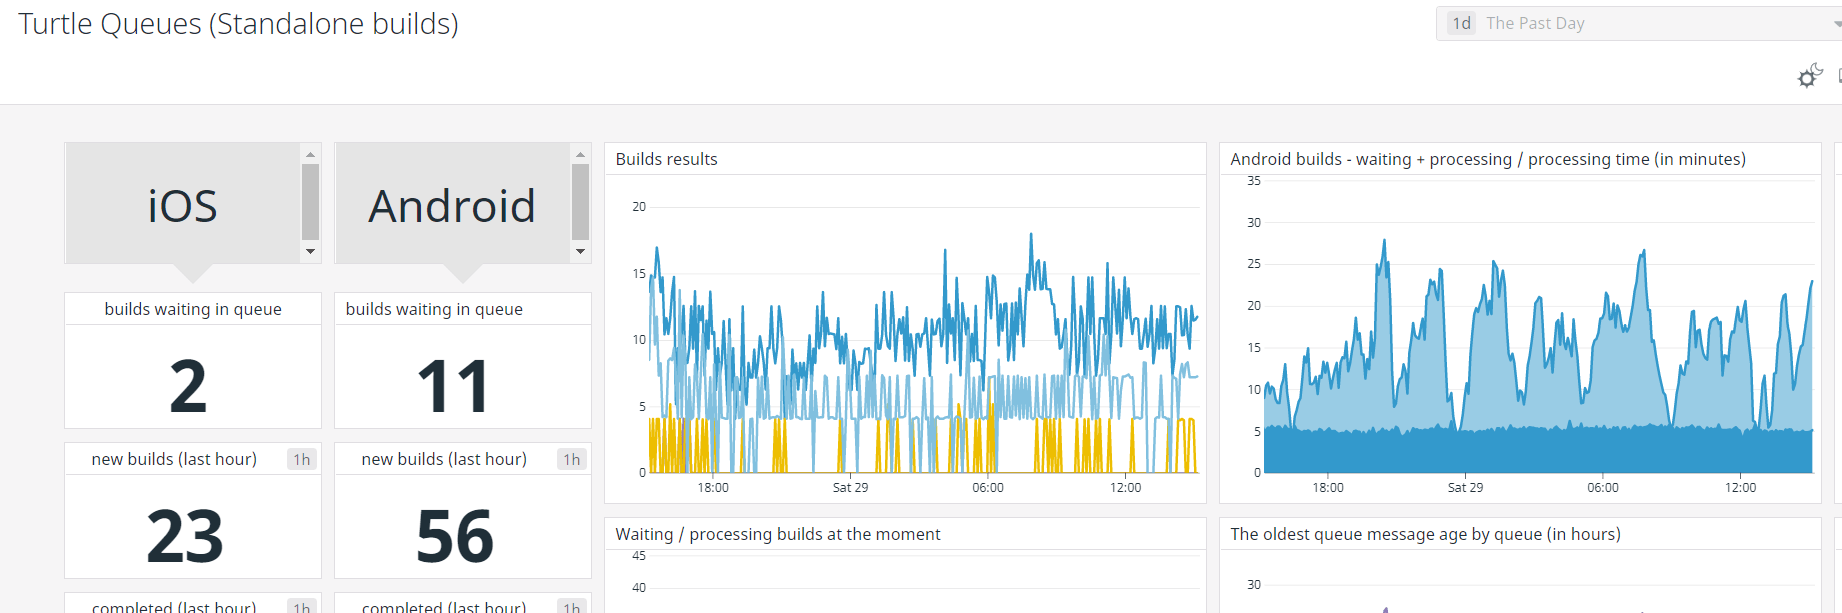Open the "The Past Day" time range dropdown

pyautogui.click(x=1640, y=23)
